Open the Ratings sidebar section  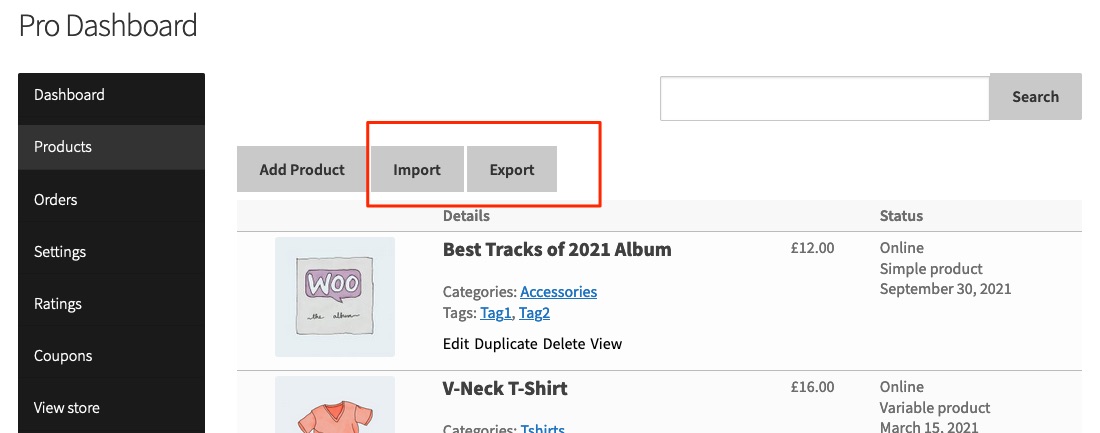click(x=112, y=304)
